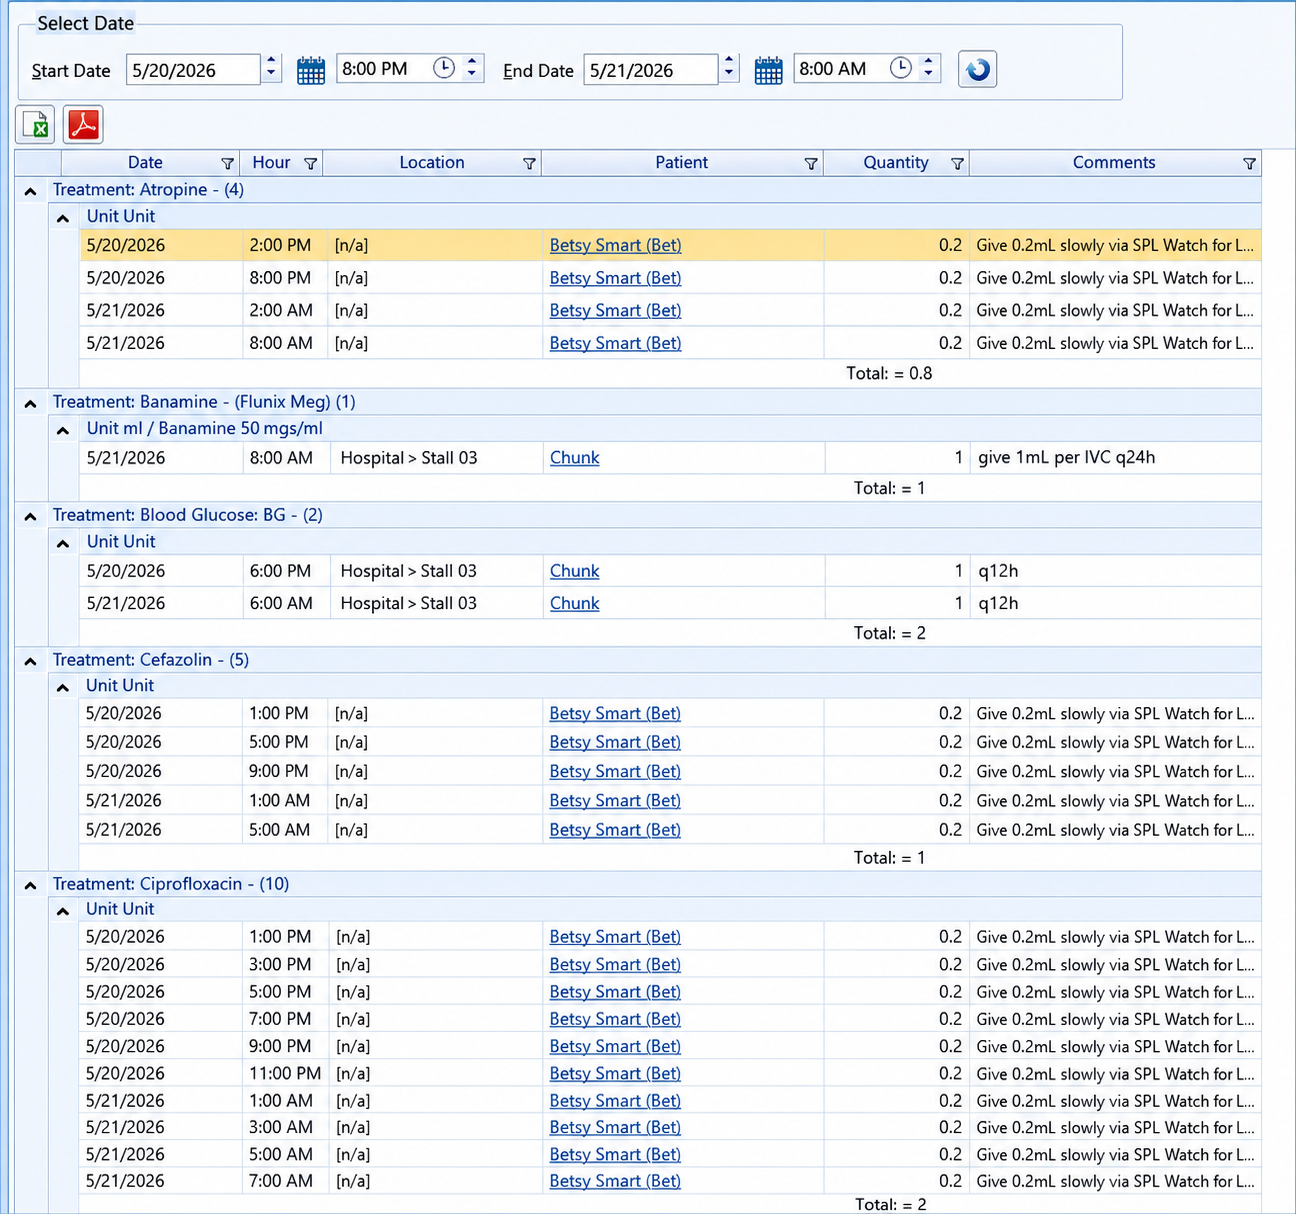
Task: Collapse the Treatment: Ciprofloxacin group
Action: pos(30,885)
